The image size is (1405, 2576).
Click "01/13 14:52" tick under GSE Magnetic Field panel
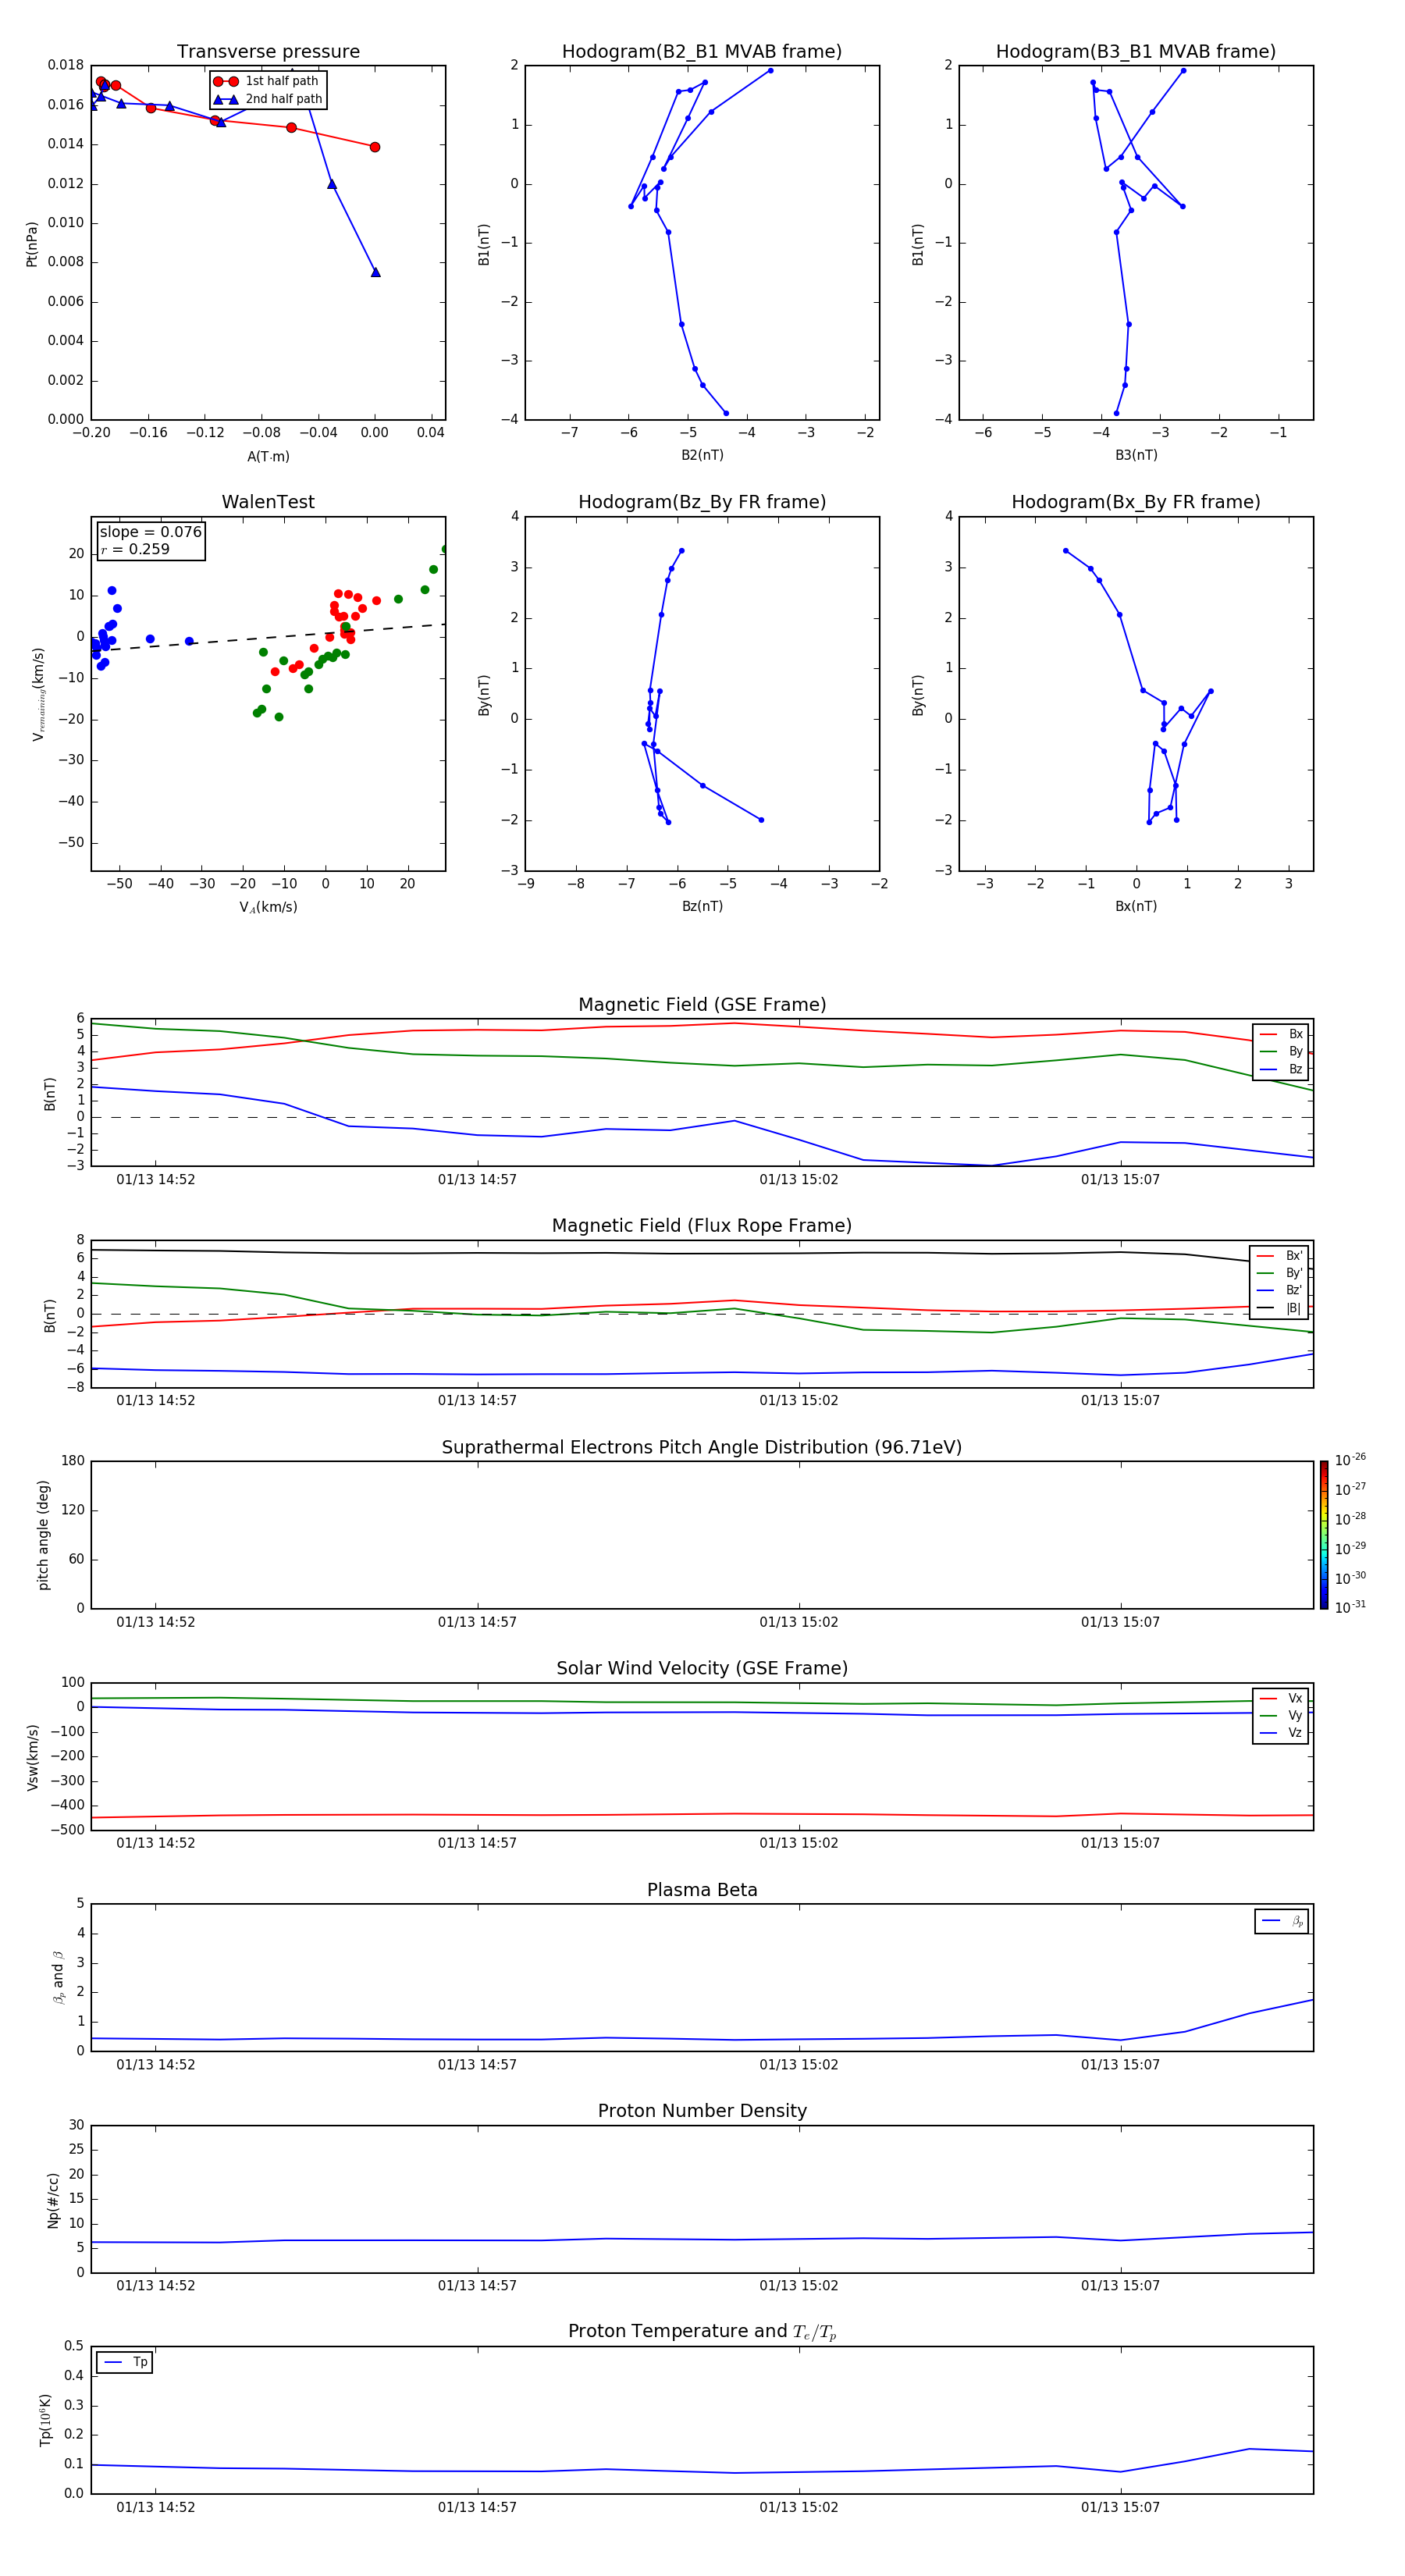tap(156, 1180)
